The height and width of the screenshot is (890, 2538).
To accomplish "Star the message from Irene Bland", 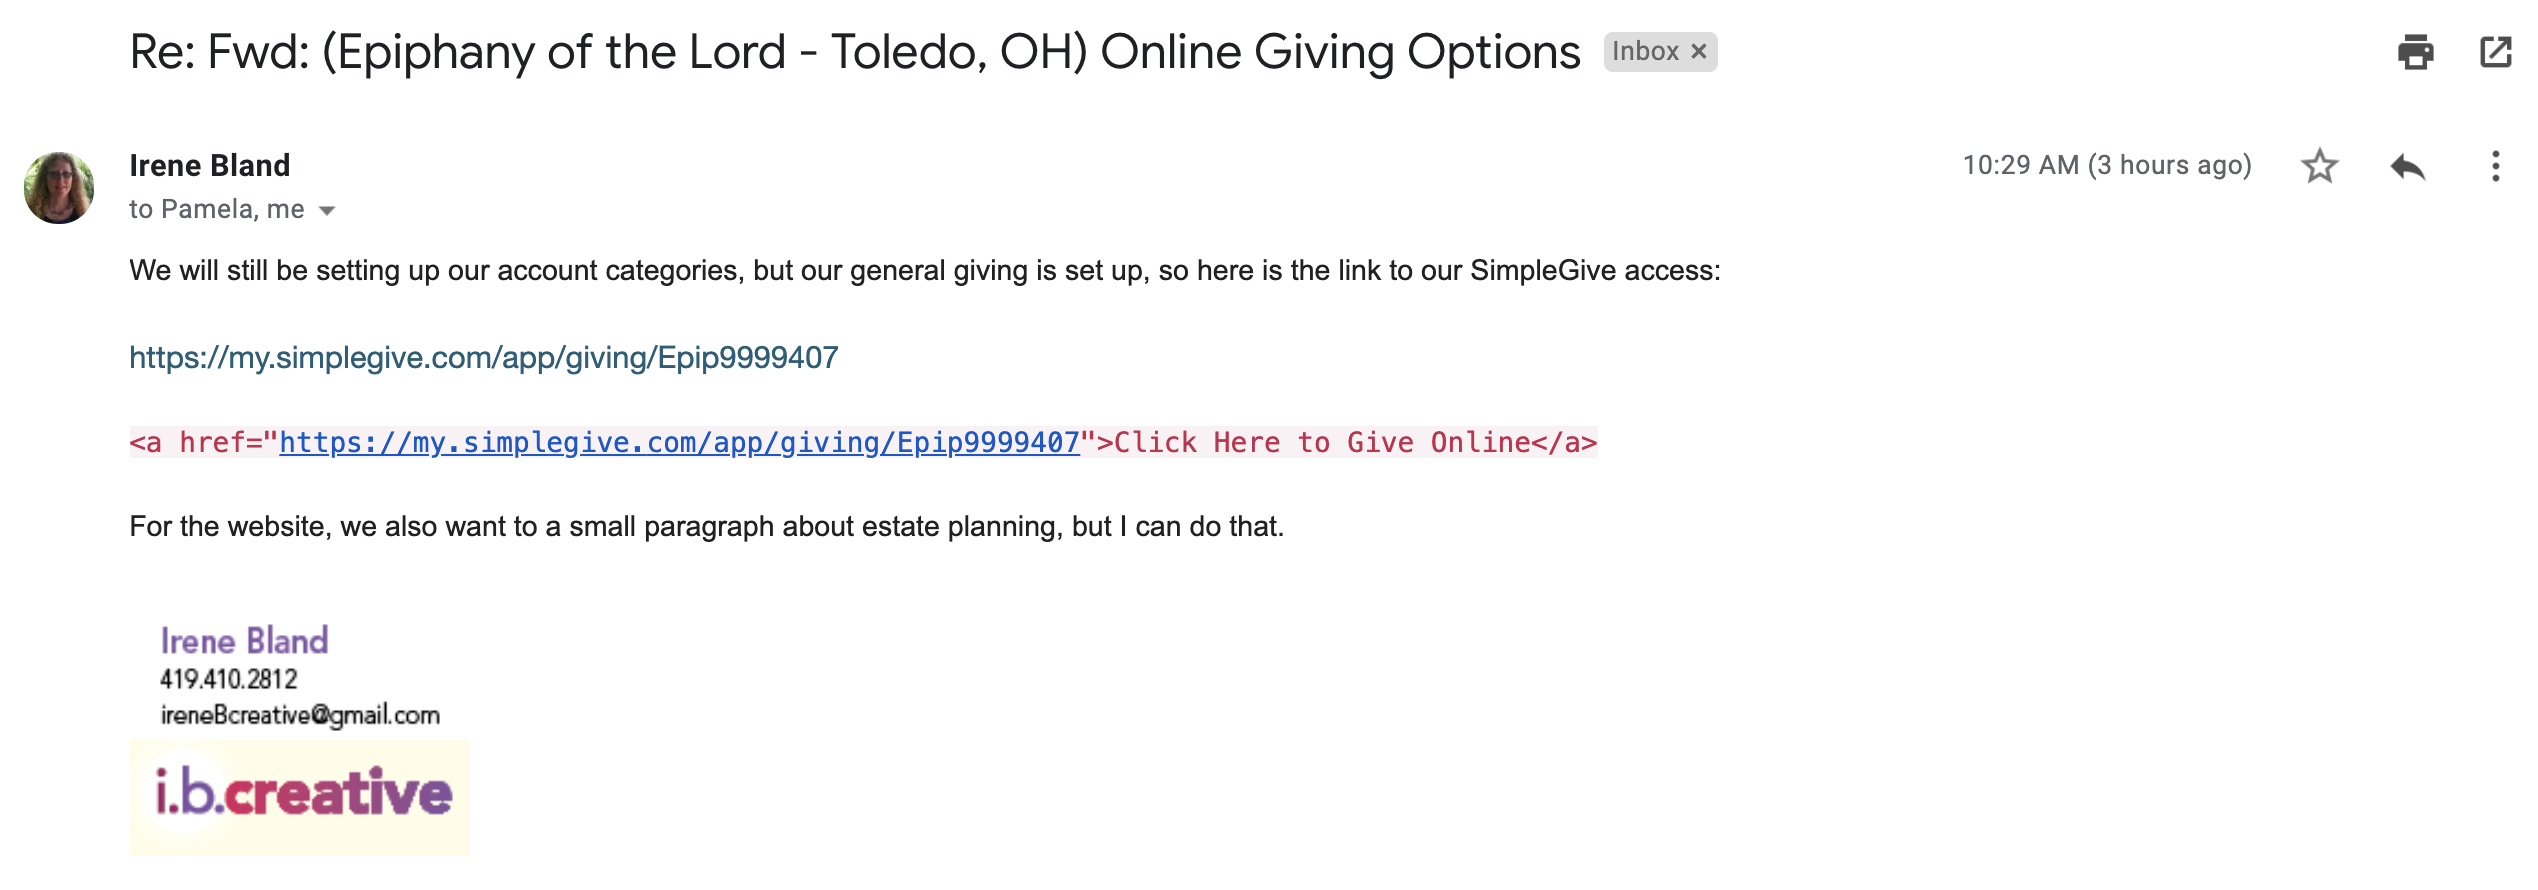I will coord(2319,166).
